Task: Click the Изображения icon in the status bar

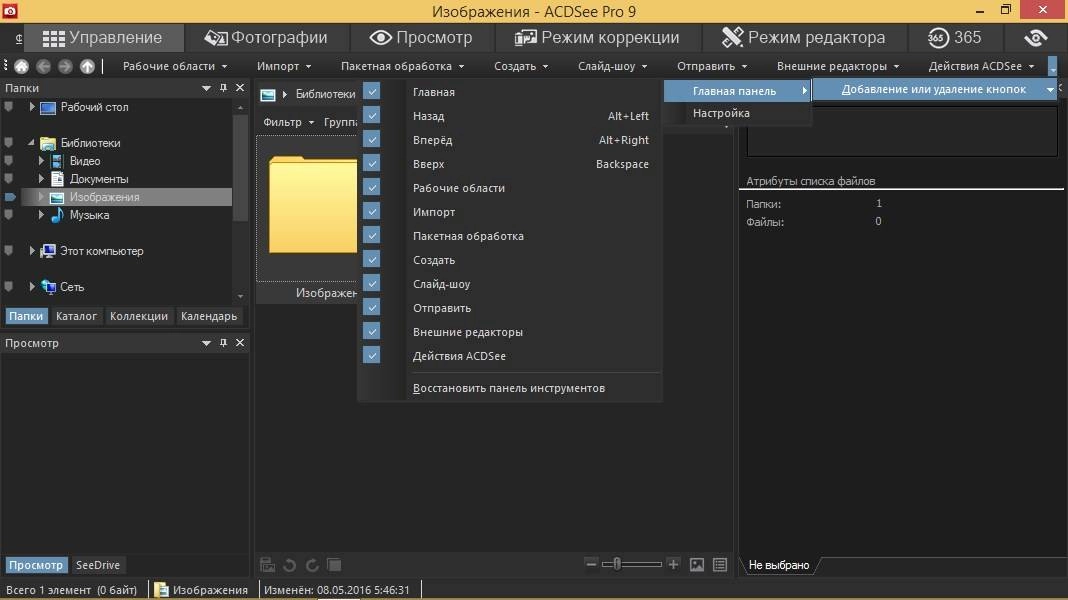Action: pyautogui.click(x=161, y=590)
